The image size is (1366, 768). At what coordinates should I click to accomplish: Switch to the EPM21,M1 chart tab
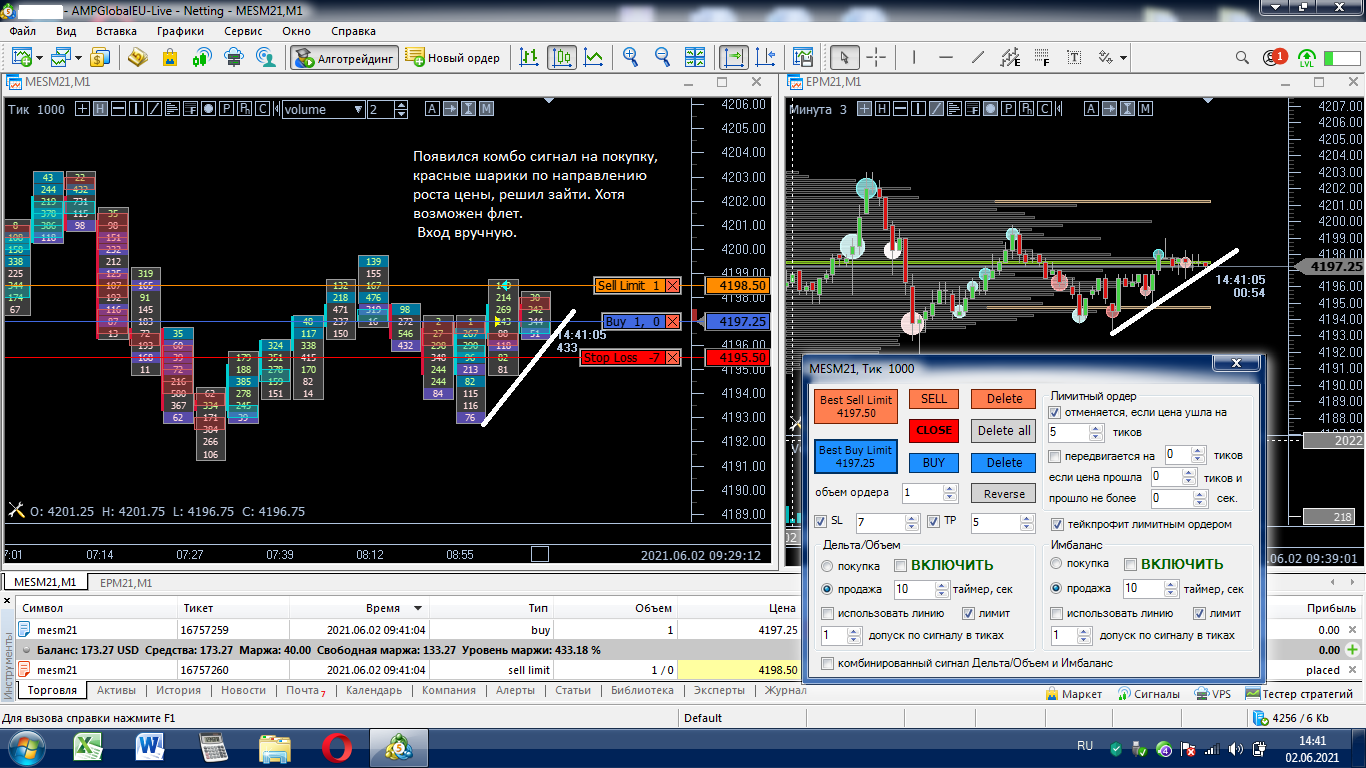126,582
